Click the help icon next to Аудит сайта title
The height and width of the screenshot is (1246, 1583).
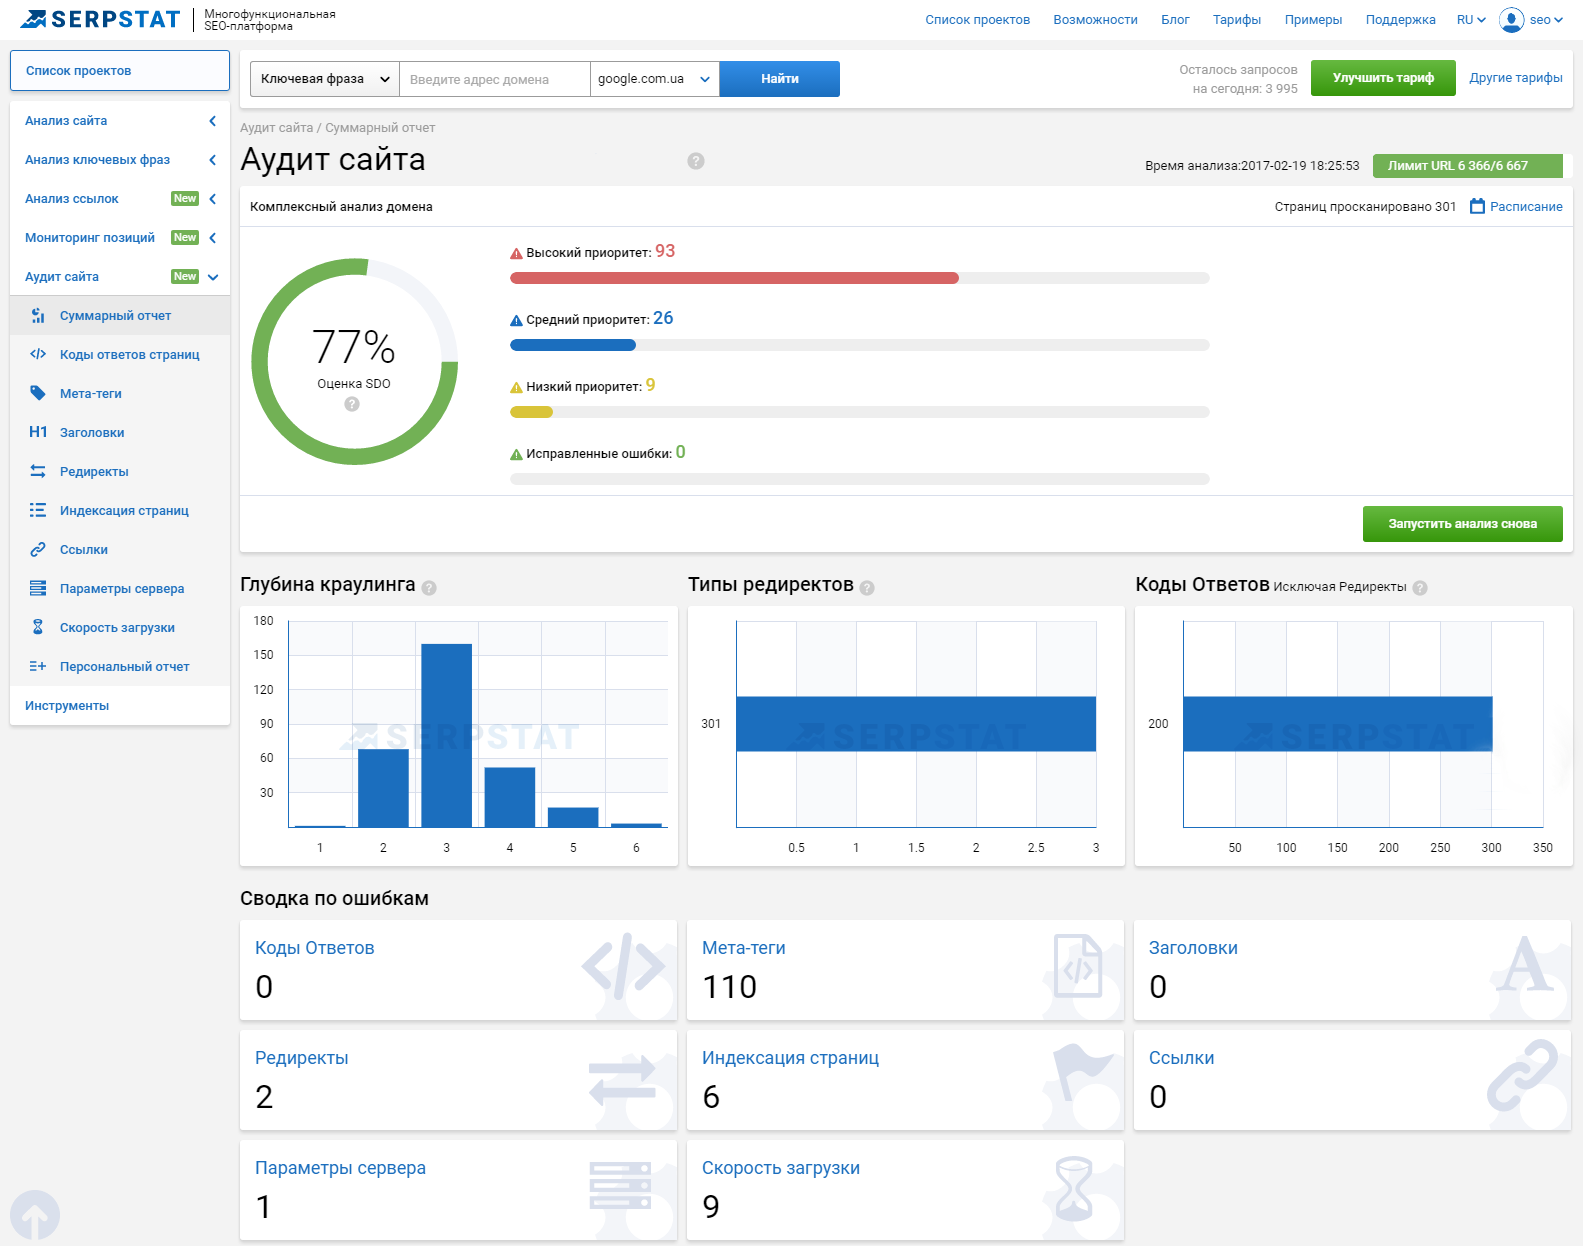pos(696,161)
